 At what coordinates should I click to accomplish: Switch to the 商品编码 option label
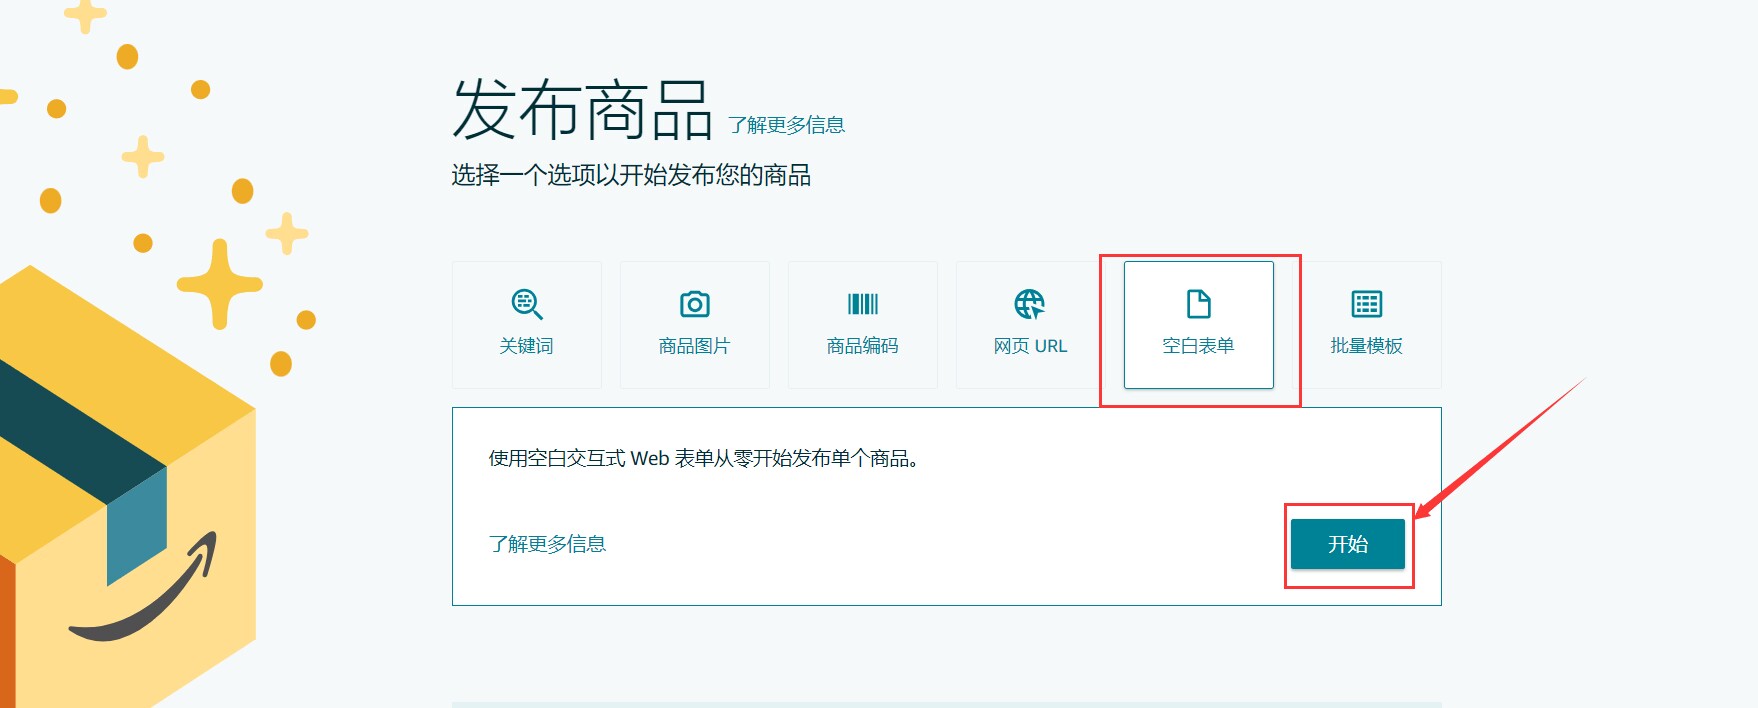coord(862,346)
